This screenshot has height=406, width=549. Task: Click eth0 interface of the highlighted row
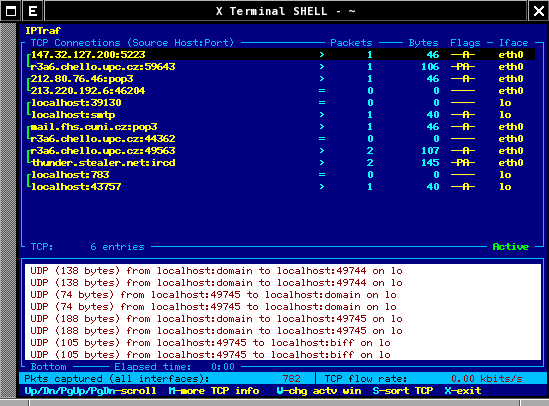click(x=511, y=55)
